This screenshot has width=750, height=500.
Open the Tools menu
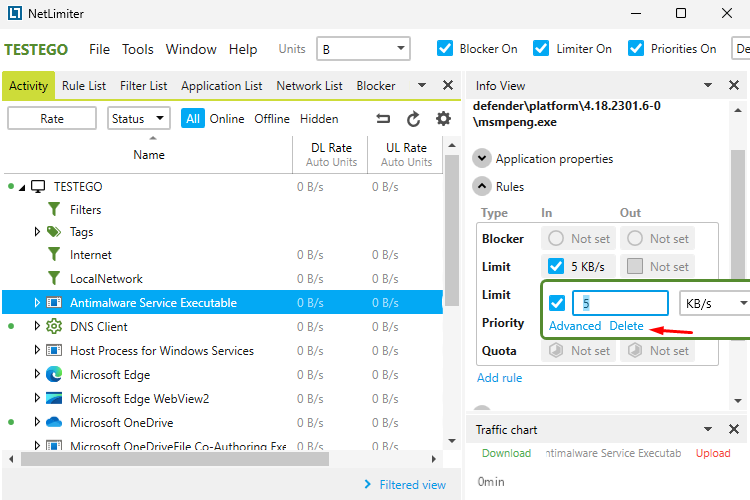pyautogui.click(x=138, y=49)
